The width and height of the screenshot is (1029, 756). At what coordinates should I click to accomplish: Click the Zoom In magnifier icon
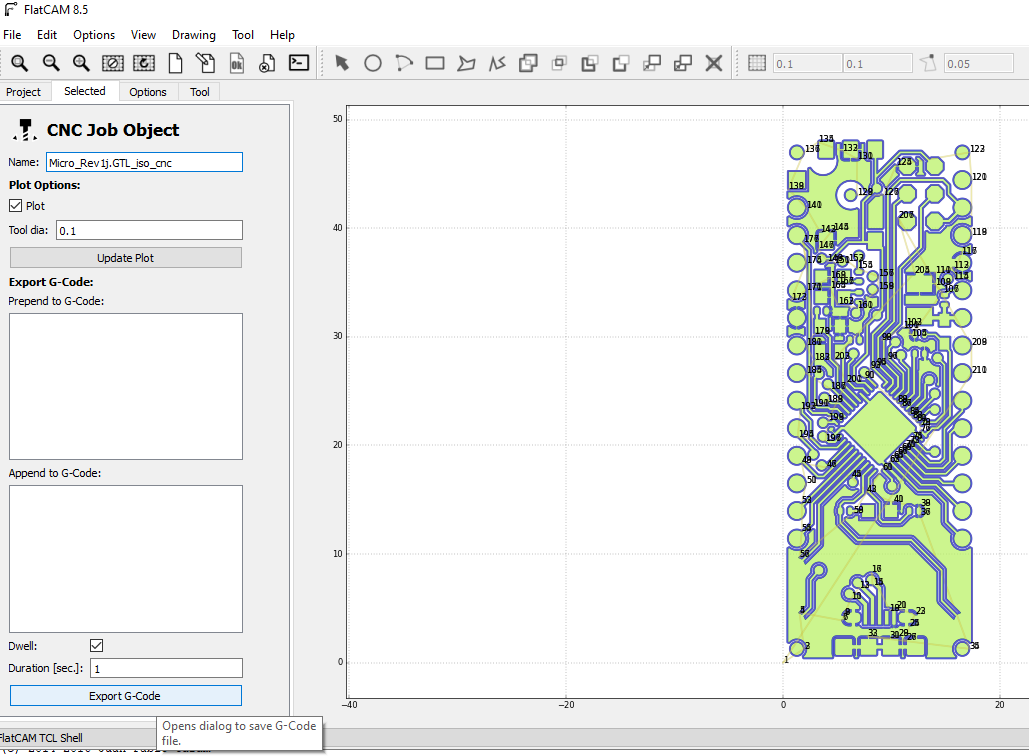point(81,63)
